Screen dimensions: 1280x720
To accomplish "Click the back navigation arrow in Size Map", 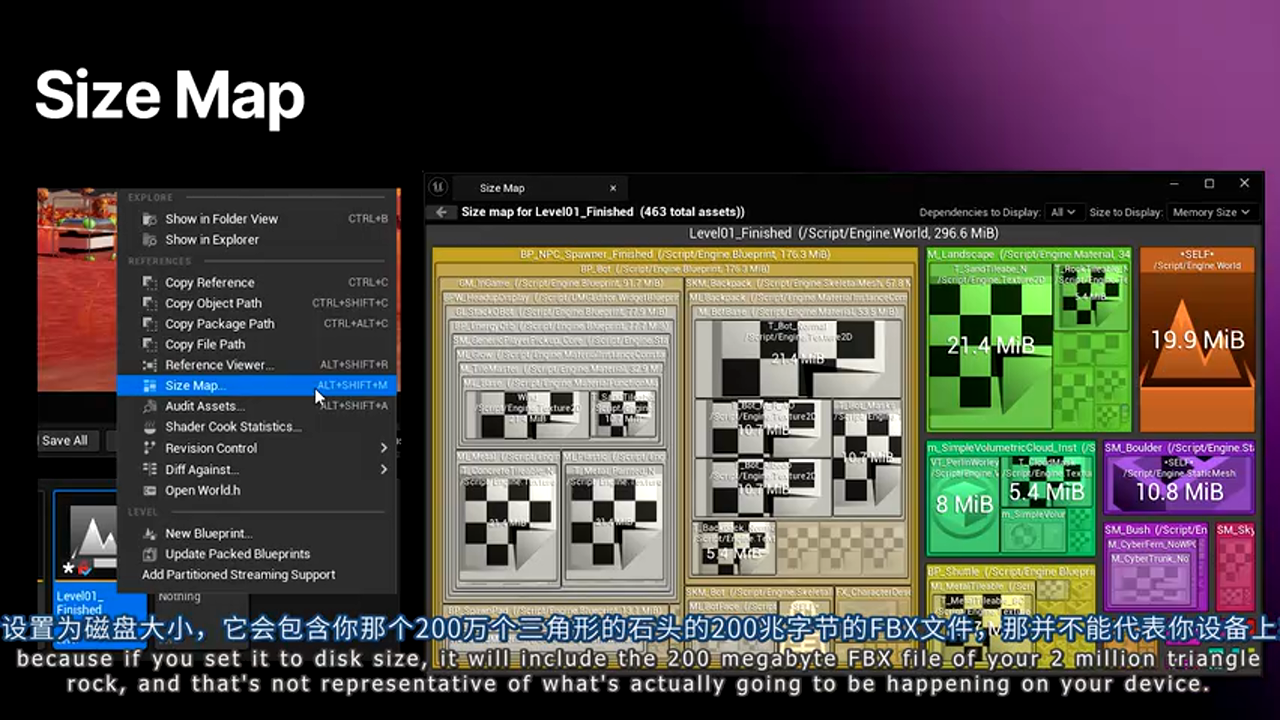I will tap(440, 212).
